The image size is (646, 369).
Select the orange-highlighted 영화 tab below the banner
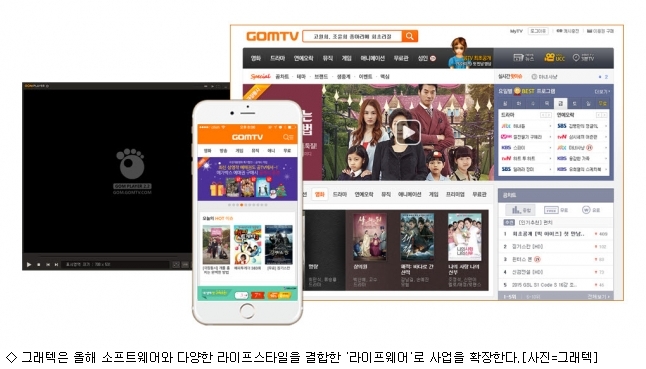[320, 194]
